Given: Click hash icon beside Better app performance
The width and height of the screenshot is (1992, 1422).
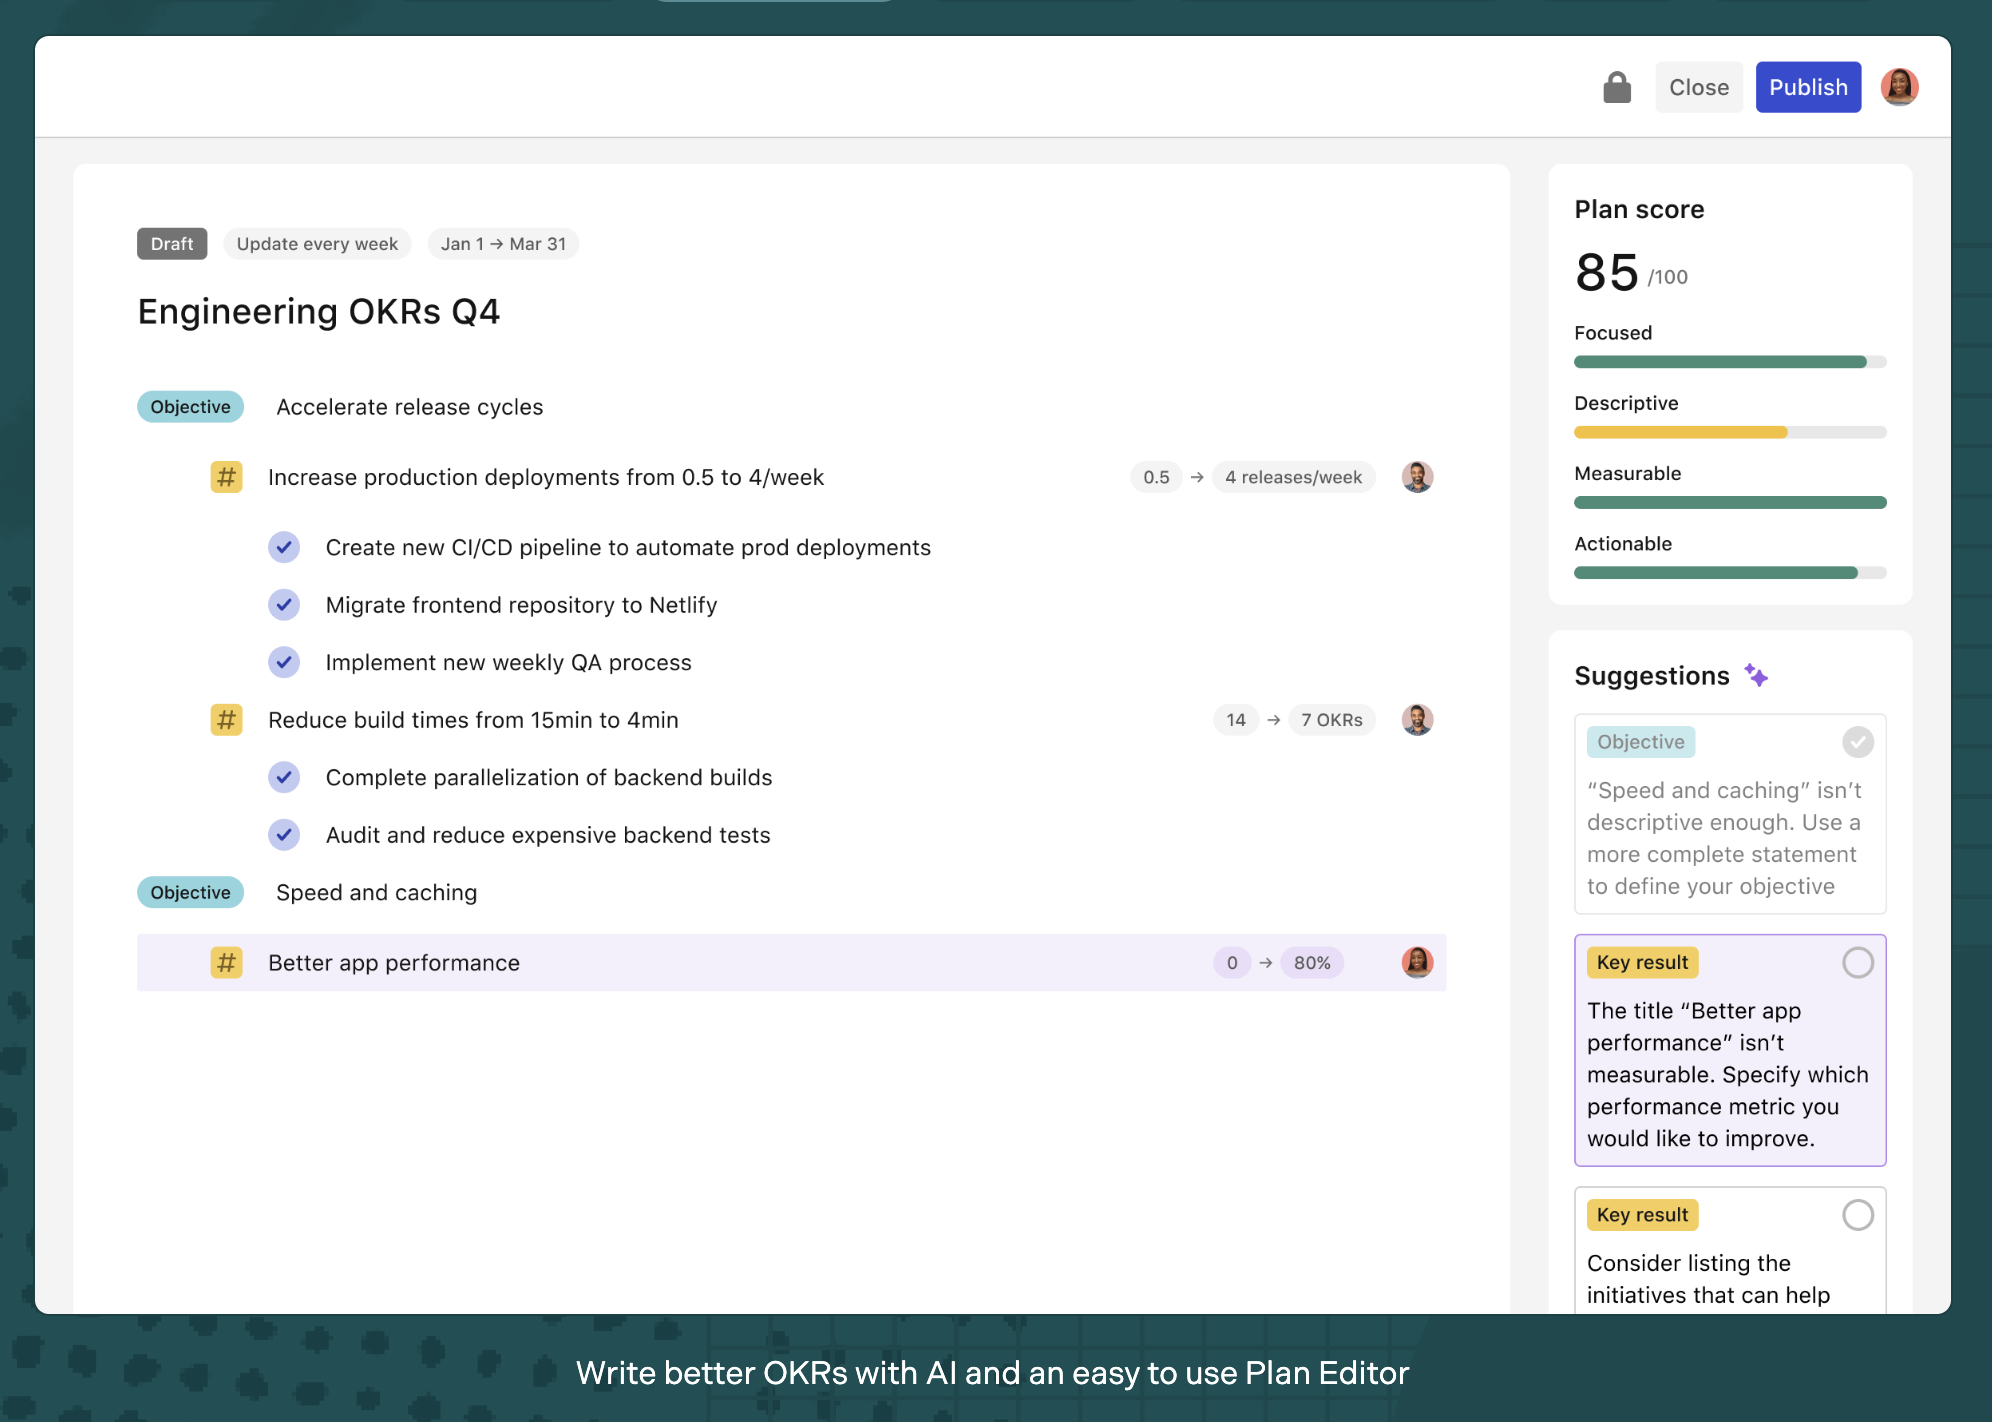Looking at the screenshot, I should tap(226, 963).
